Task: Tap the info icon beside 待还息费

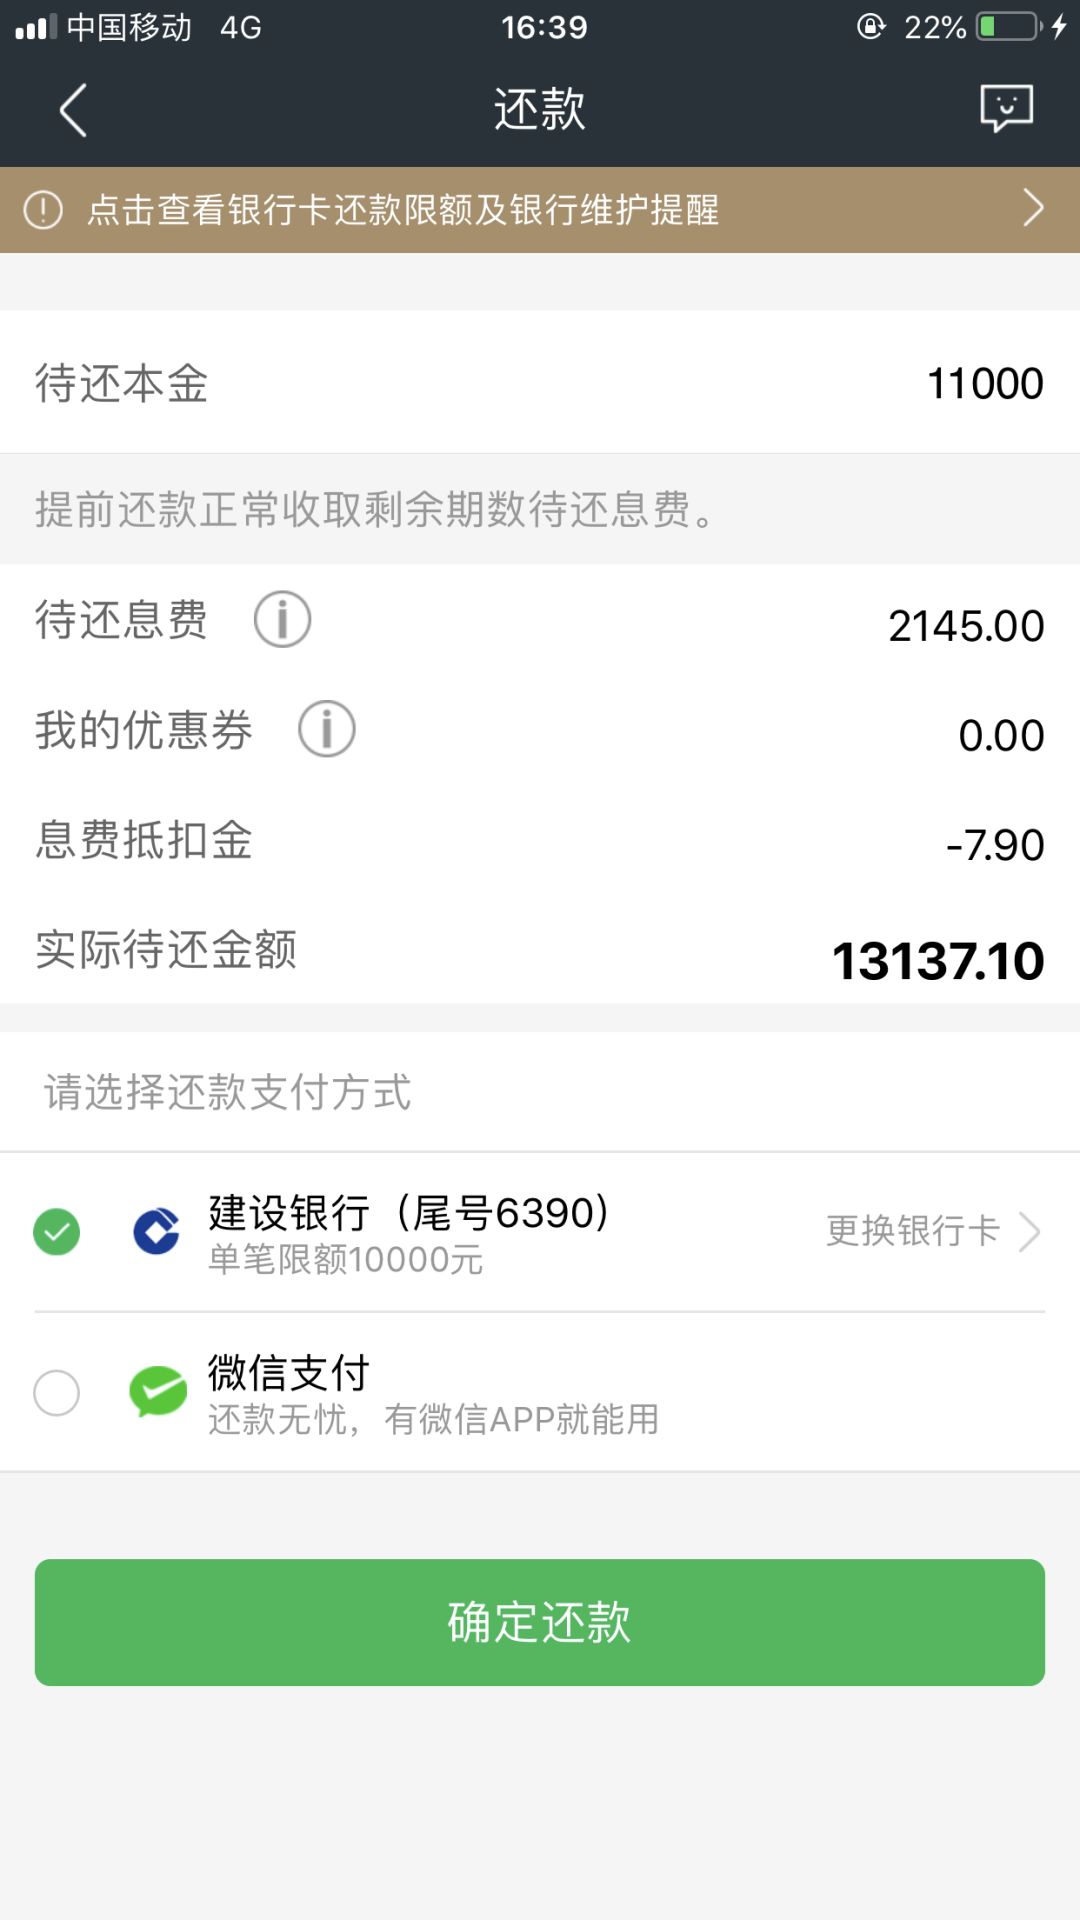Action: (x=282, y=619)
